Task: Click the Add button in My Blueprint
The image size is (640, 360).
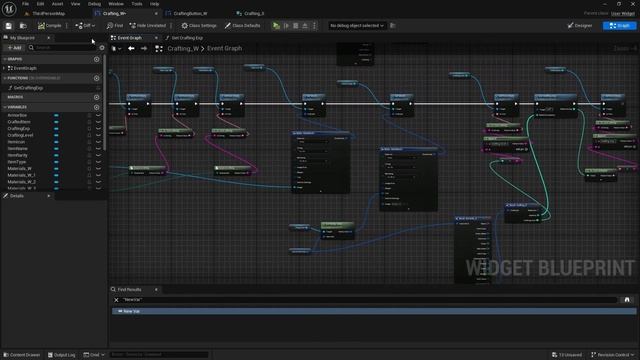Action: tap(14, 48)
